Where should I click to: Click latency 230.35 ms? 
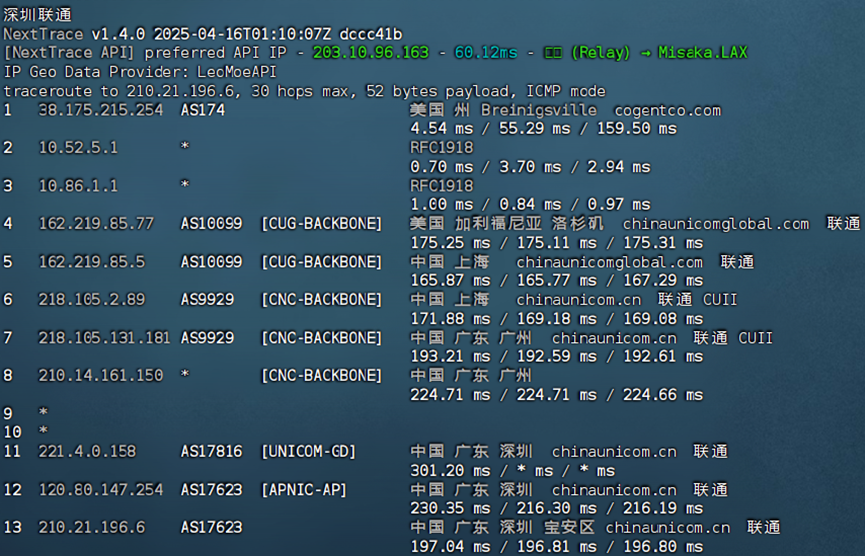[x=450, y=509]
